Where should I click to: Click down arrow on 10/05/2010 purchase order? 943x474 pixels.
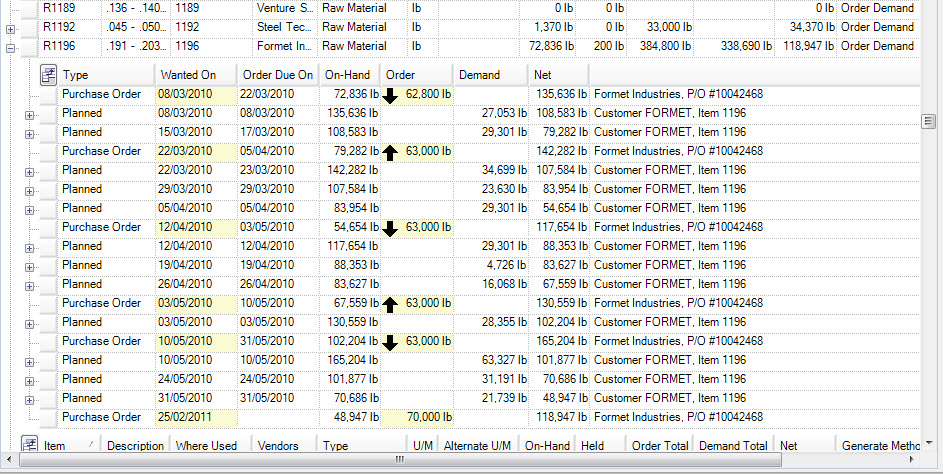tap(391, 342)
